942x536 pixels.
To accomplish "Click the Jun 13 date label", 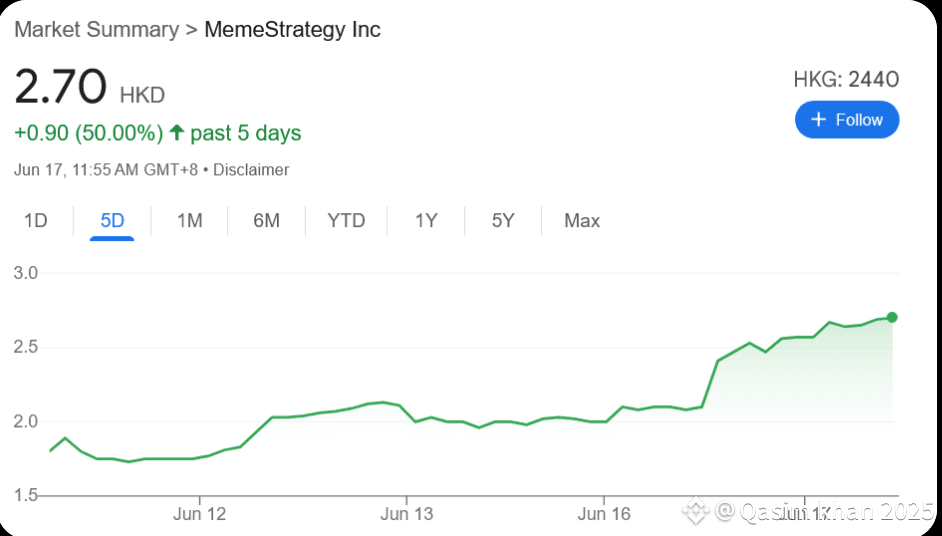I will [407, 514].
